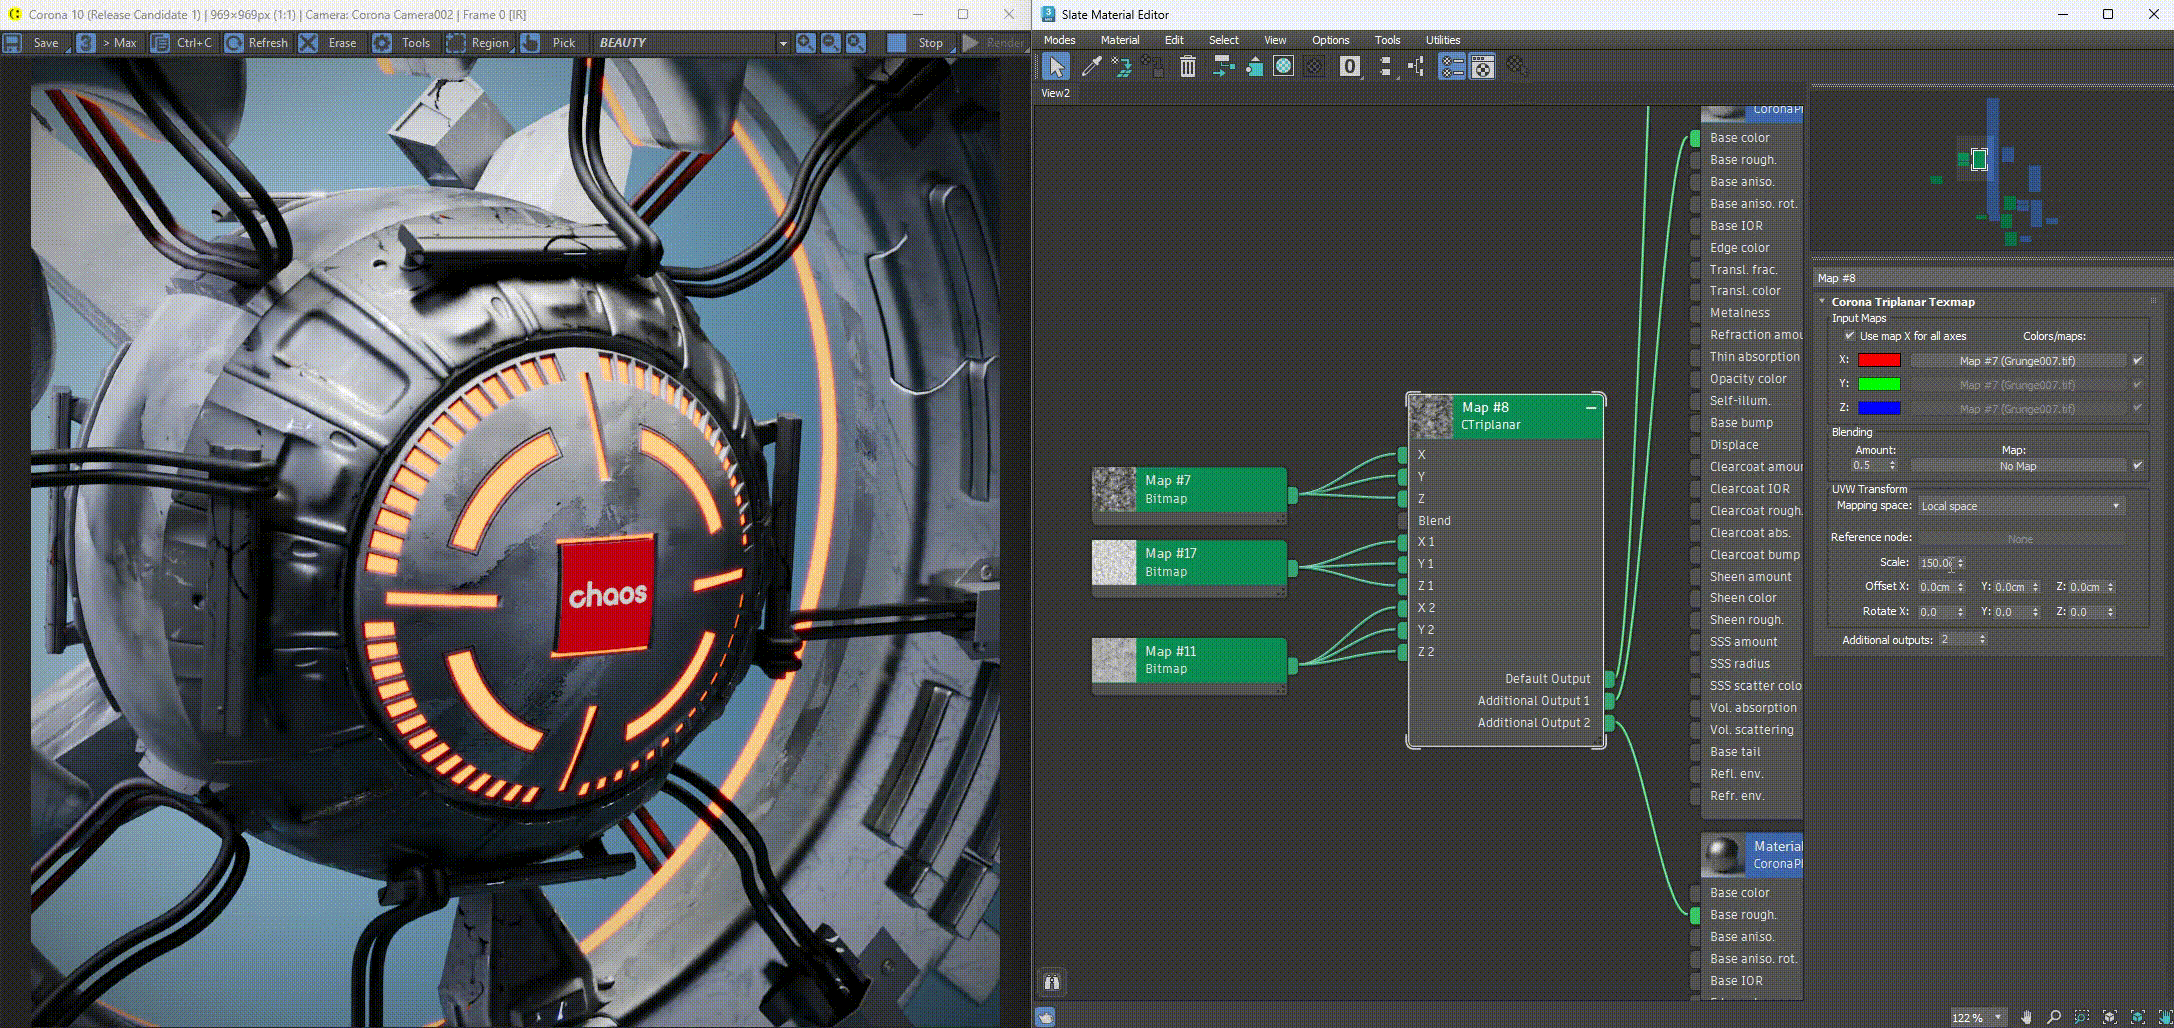The image size is (2174, 1028).
Task: Click the Blending 'No Map' slot button
Action: point(2017,466)
